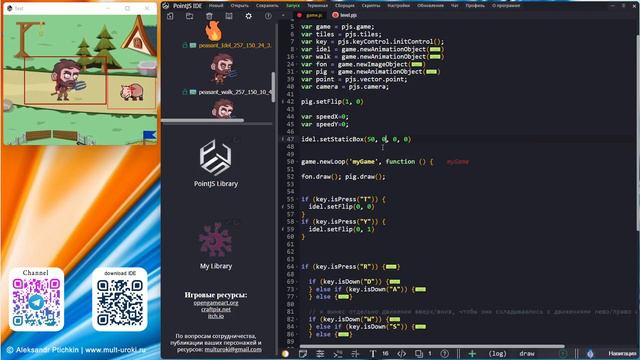Open the Настройки menu
640x360 pixels.
398,6
